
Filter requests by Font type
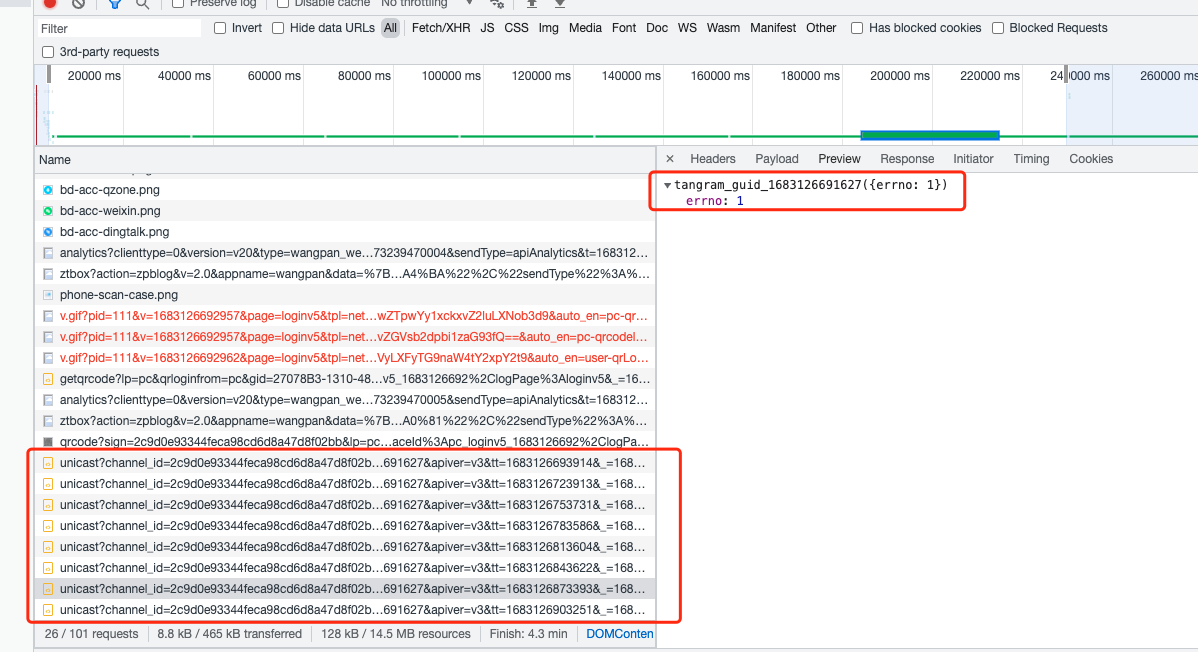(623, 28)
